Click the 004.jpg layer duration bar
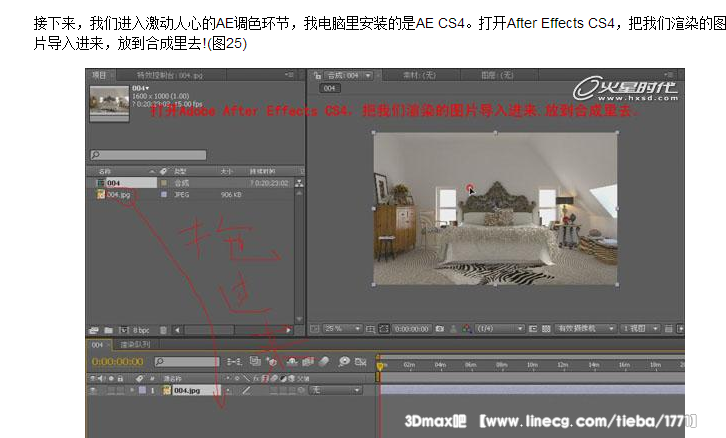This screenshot has height=438, width=726. tap(532, 389)
